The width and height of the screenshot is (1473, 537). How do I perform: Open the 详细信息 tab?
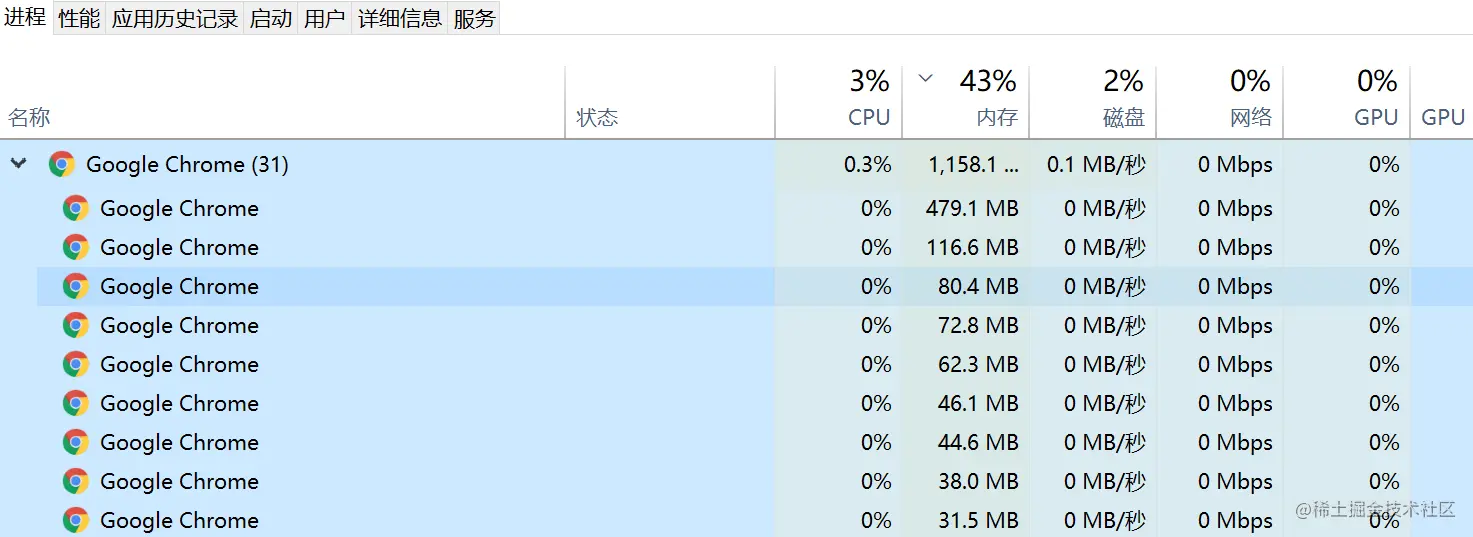click(x=400, y=18)
